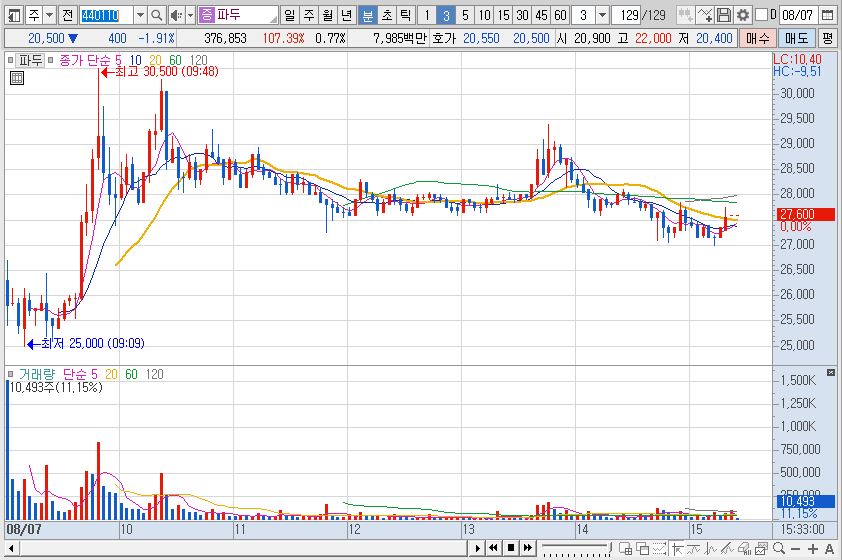842x560 pixels.
Task: Open the stock code search magnifier
Action: pos(156,15)
